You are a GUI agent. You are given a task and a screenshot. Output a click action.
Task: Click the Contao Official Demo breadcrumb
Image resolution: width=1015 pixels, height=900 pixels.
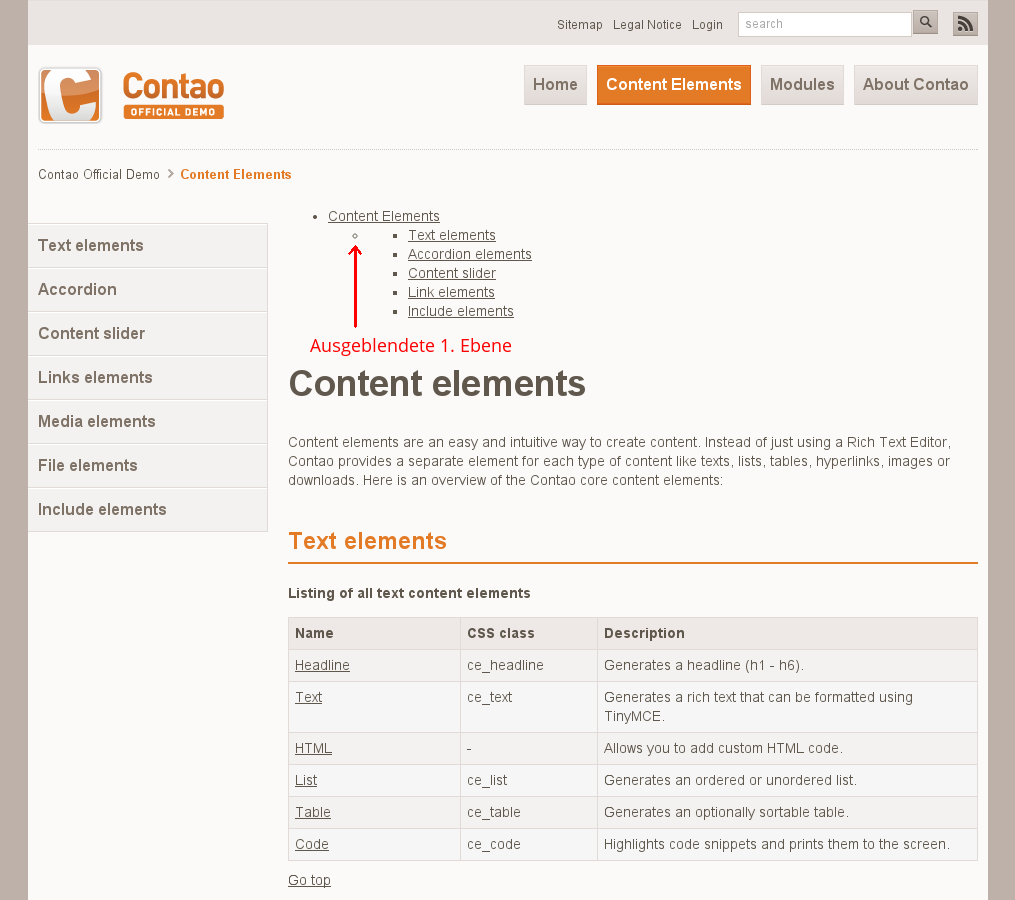[99, 175]
